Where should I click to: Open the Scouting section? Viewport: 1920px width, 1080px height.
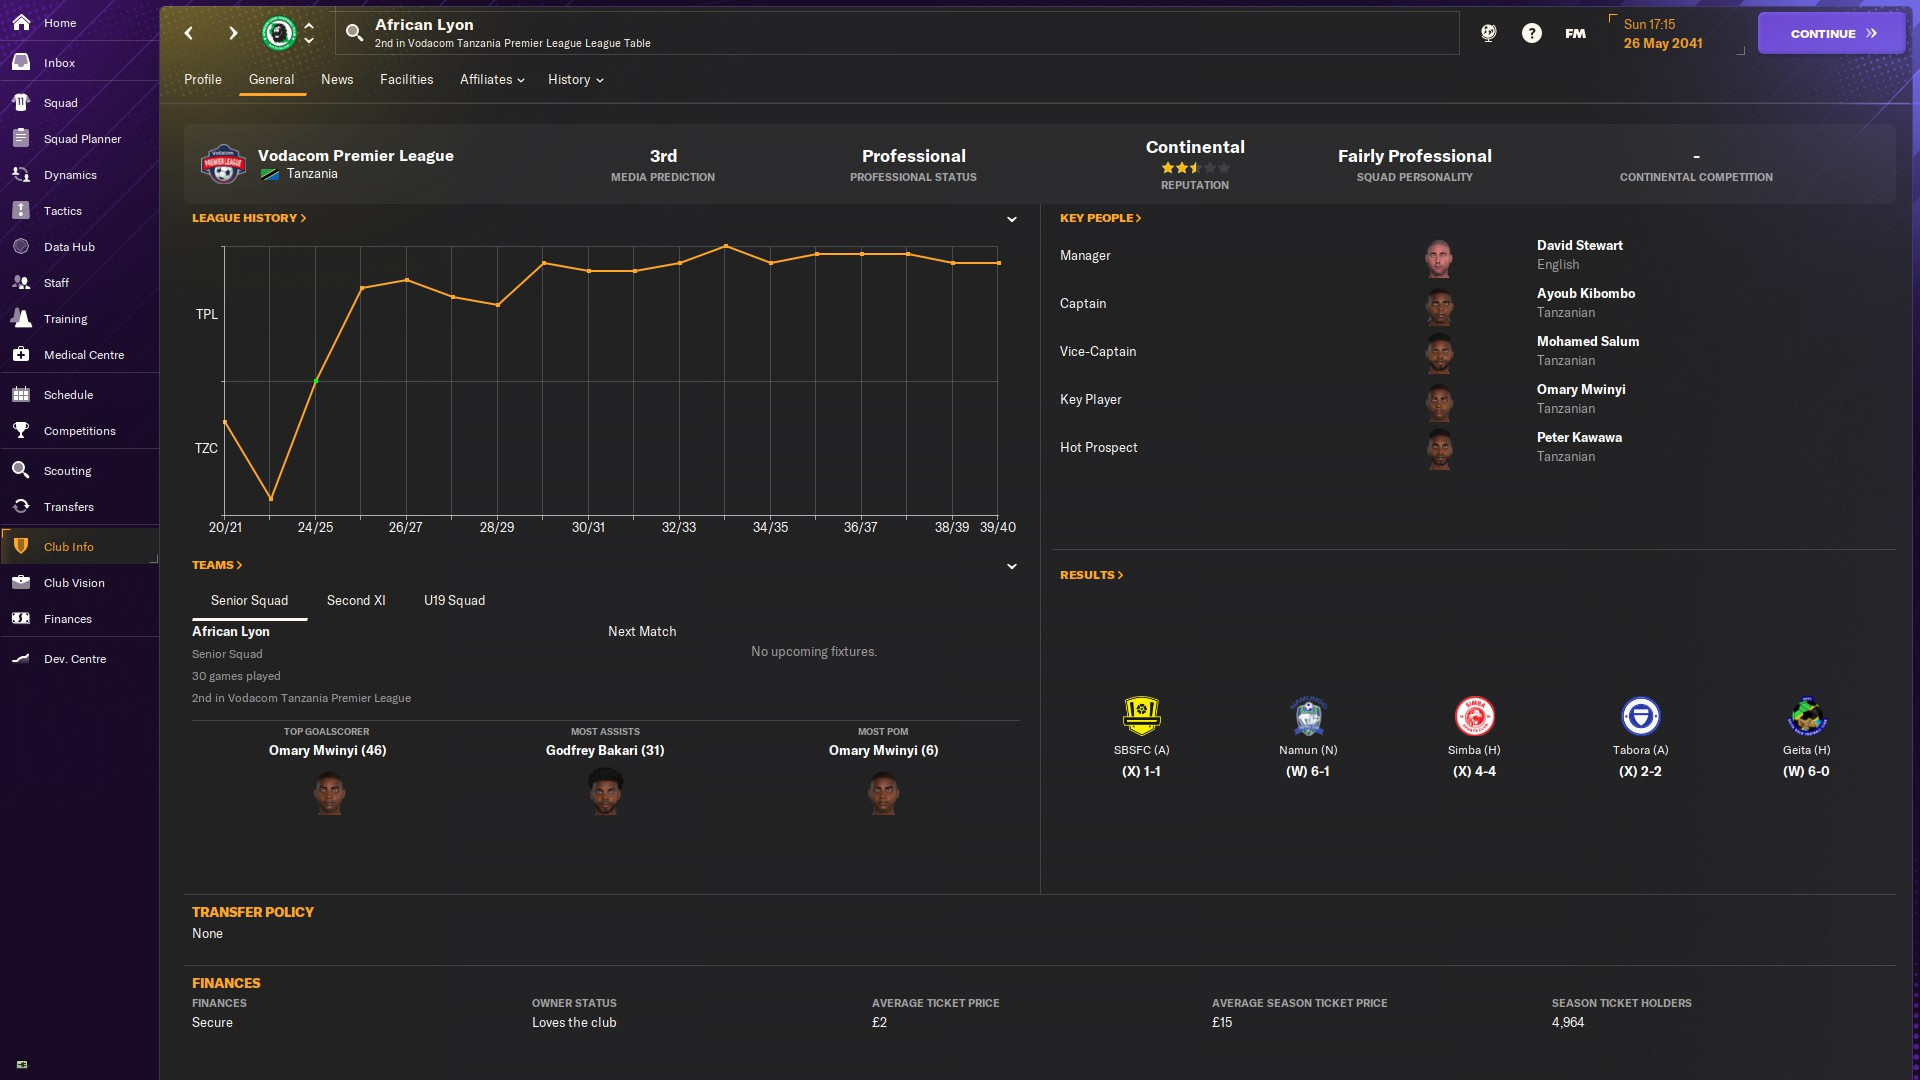tap(67, 471)
